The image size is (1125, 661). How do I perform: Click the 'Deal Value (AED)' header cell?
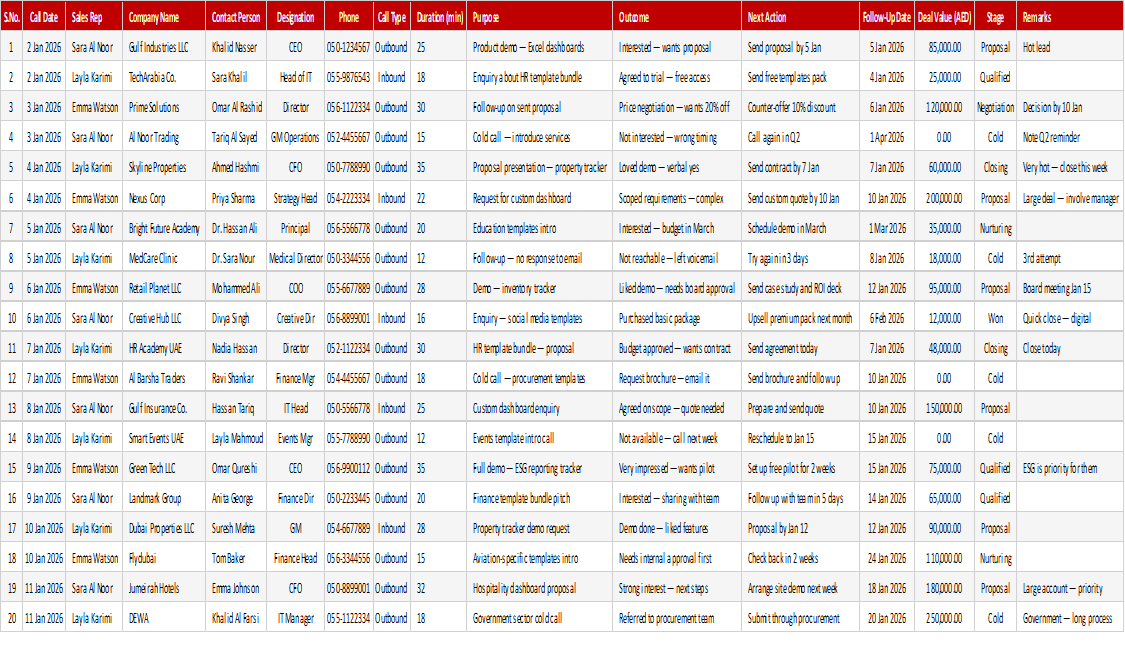click(x=944, y=17)
